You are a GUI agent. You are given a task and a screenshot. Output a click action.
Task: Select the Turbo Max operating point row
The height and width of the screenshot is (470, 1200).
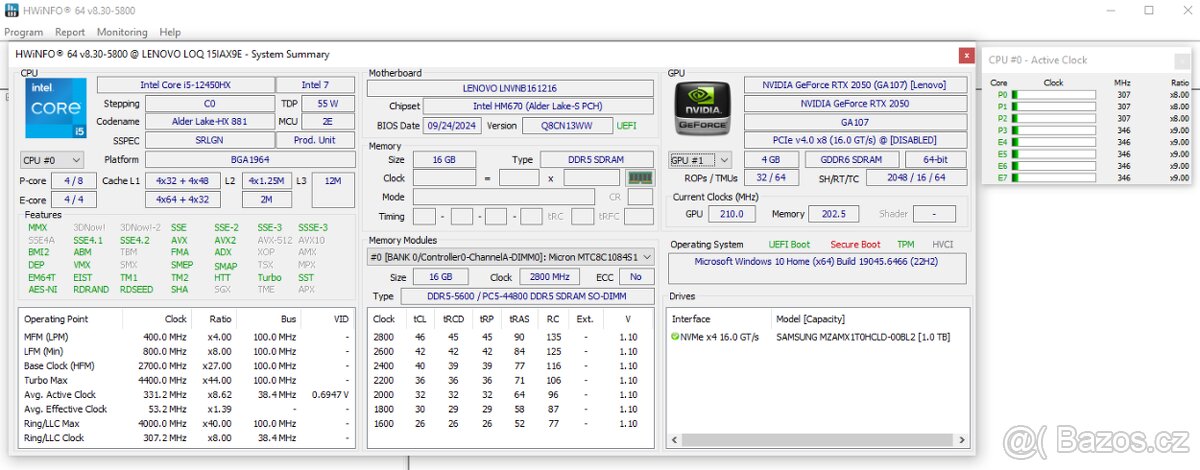(x=187, y=380)
